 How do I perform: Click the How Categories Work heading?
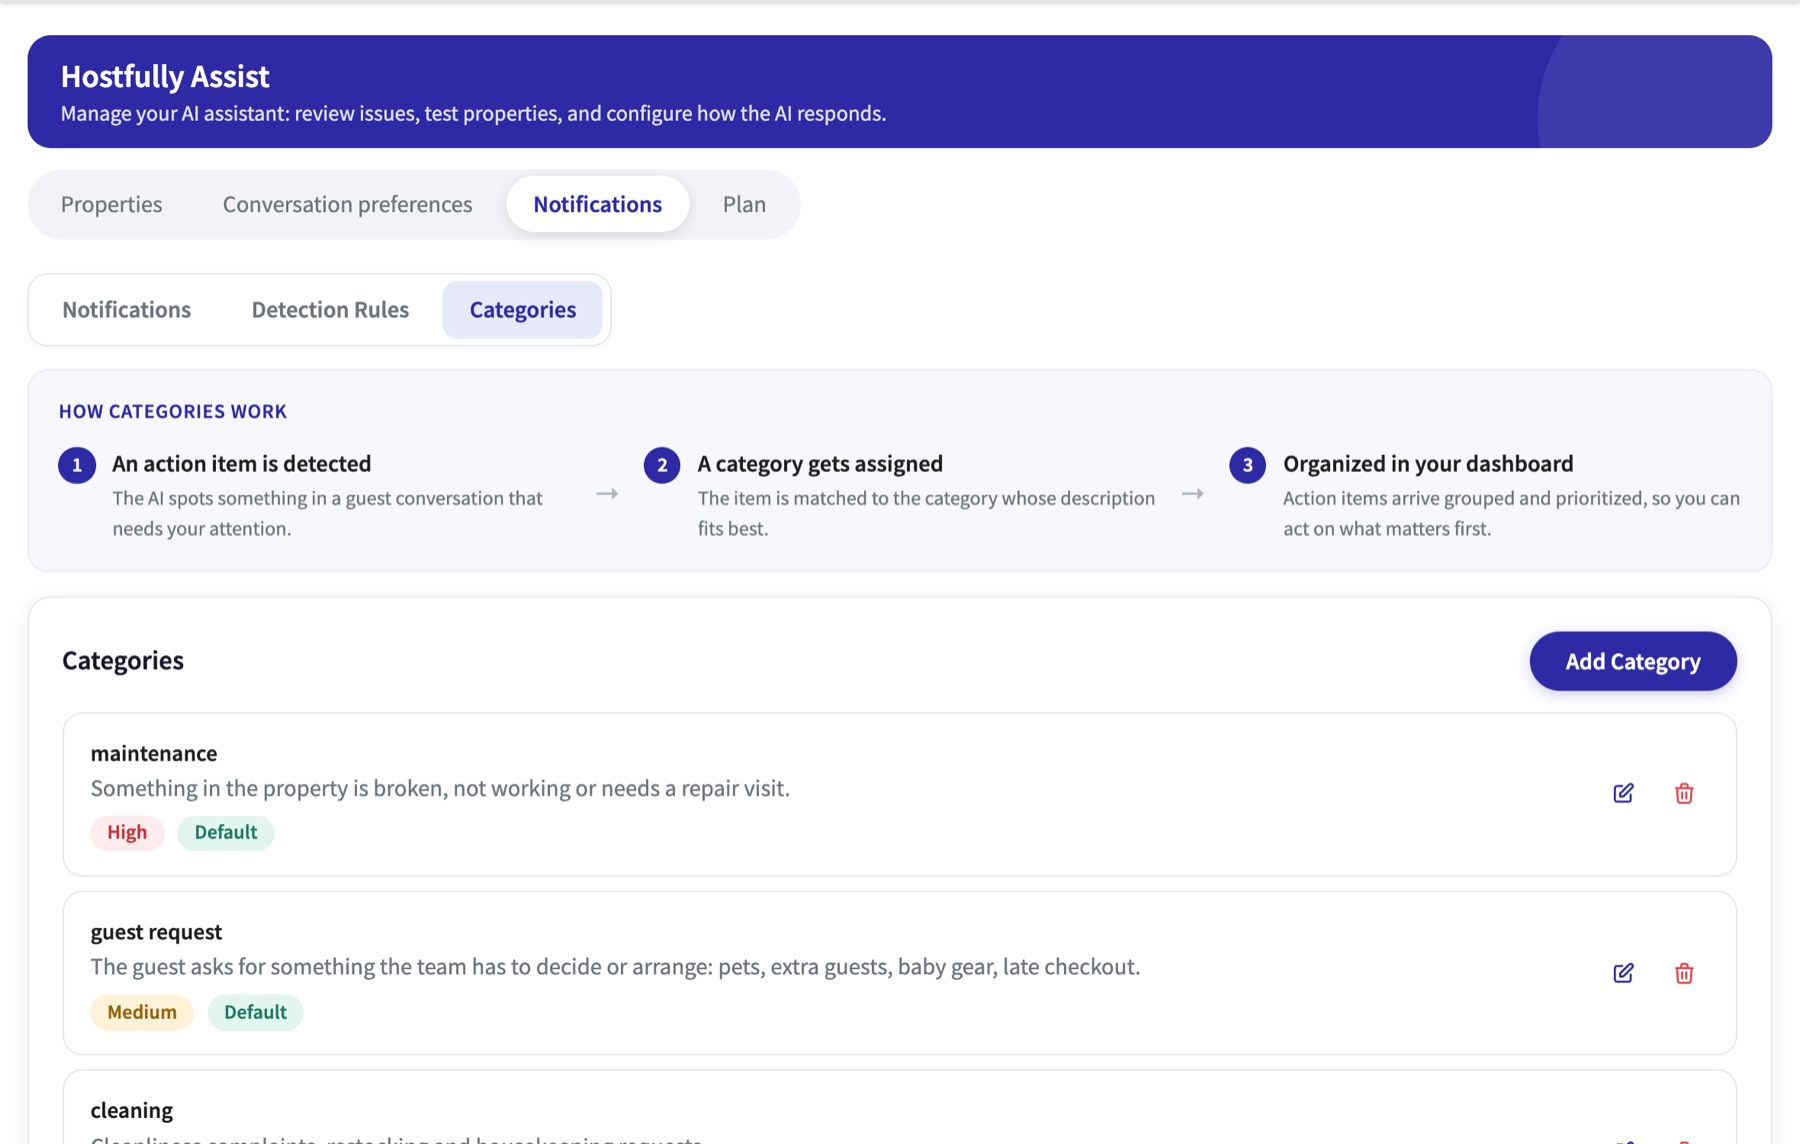pyautogui.click(x=173, y=411)
